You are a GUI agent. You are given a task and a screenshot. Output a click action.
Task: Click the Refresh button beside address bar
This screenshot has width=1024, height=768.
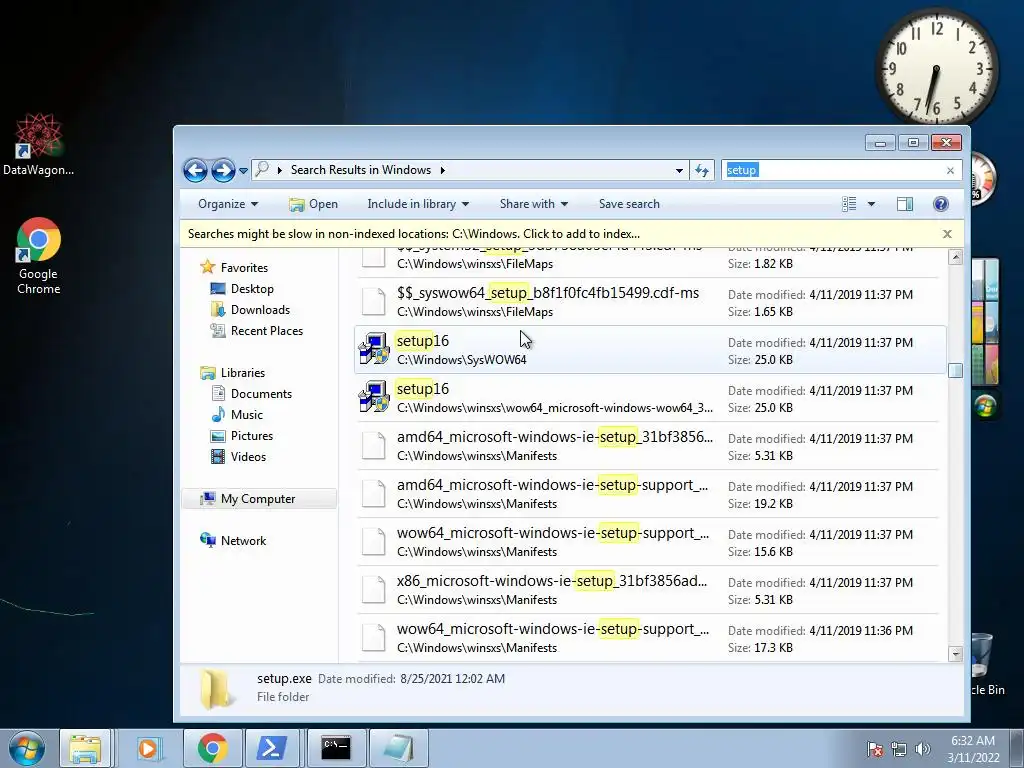pos(702,170)
